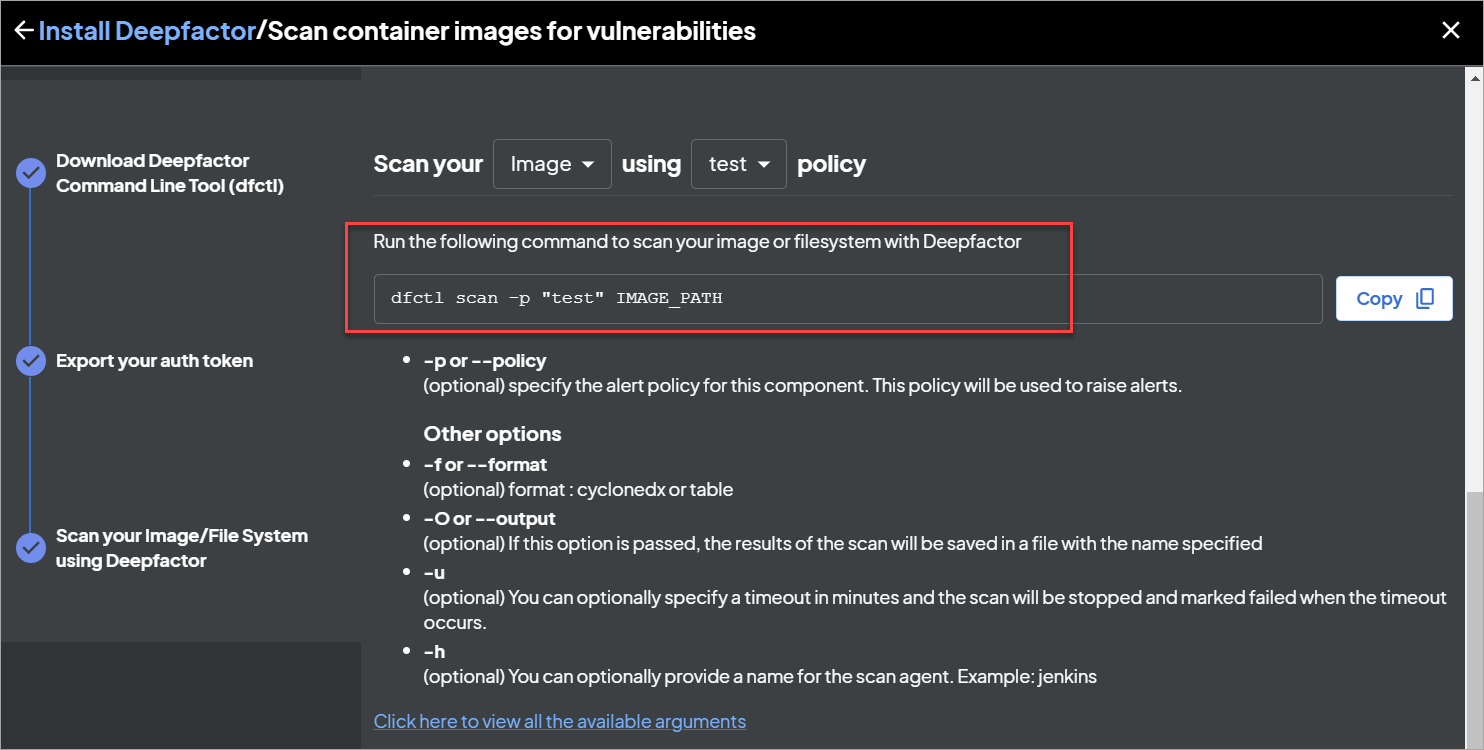Click the dfctl scan command field
1484x750 pixels.
click(848, 298)
